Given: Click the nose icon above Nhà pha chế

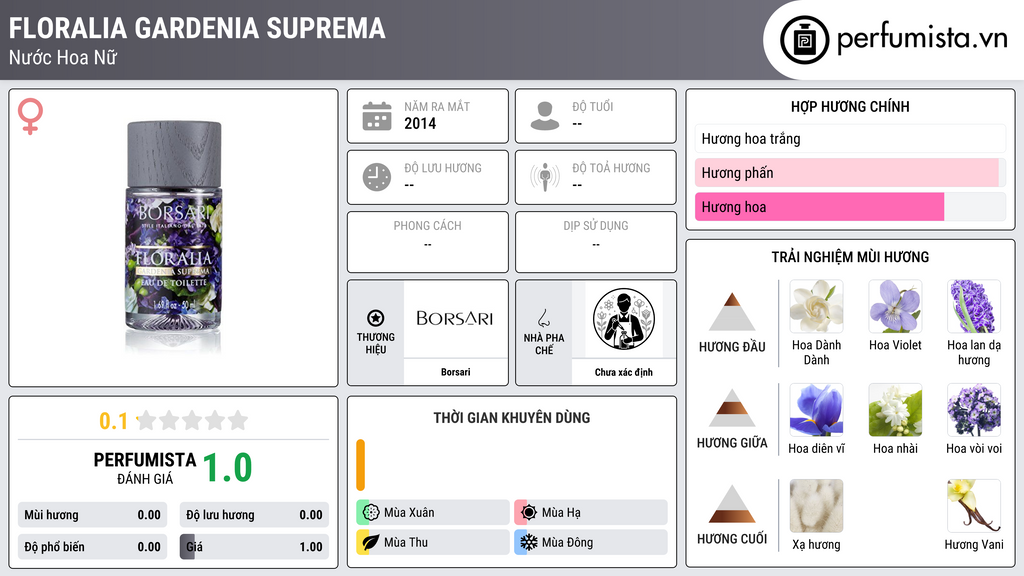Looking at the screenshot, I should tap(543, 318).
